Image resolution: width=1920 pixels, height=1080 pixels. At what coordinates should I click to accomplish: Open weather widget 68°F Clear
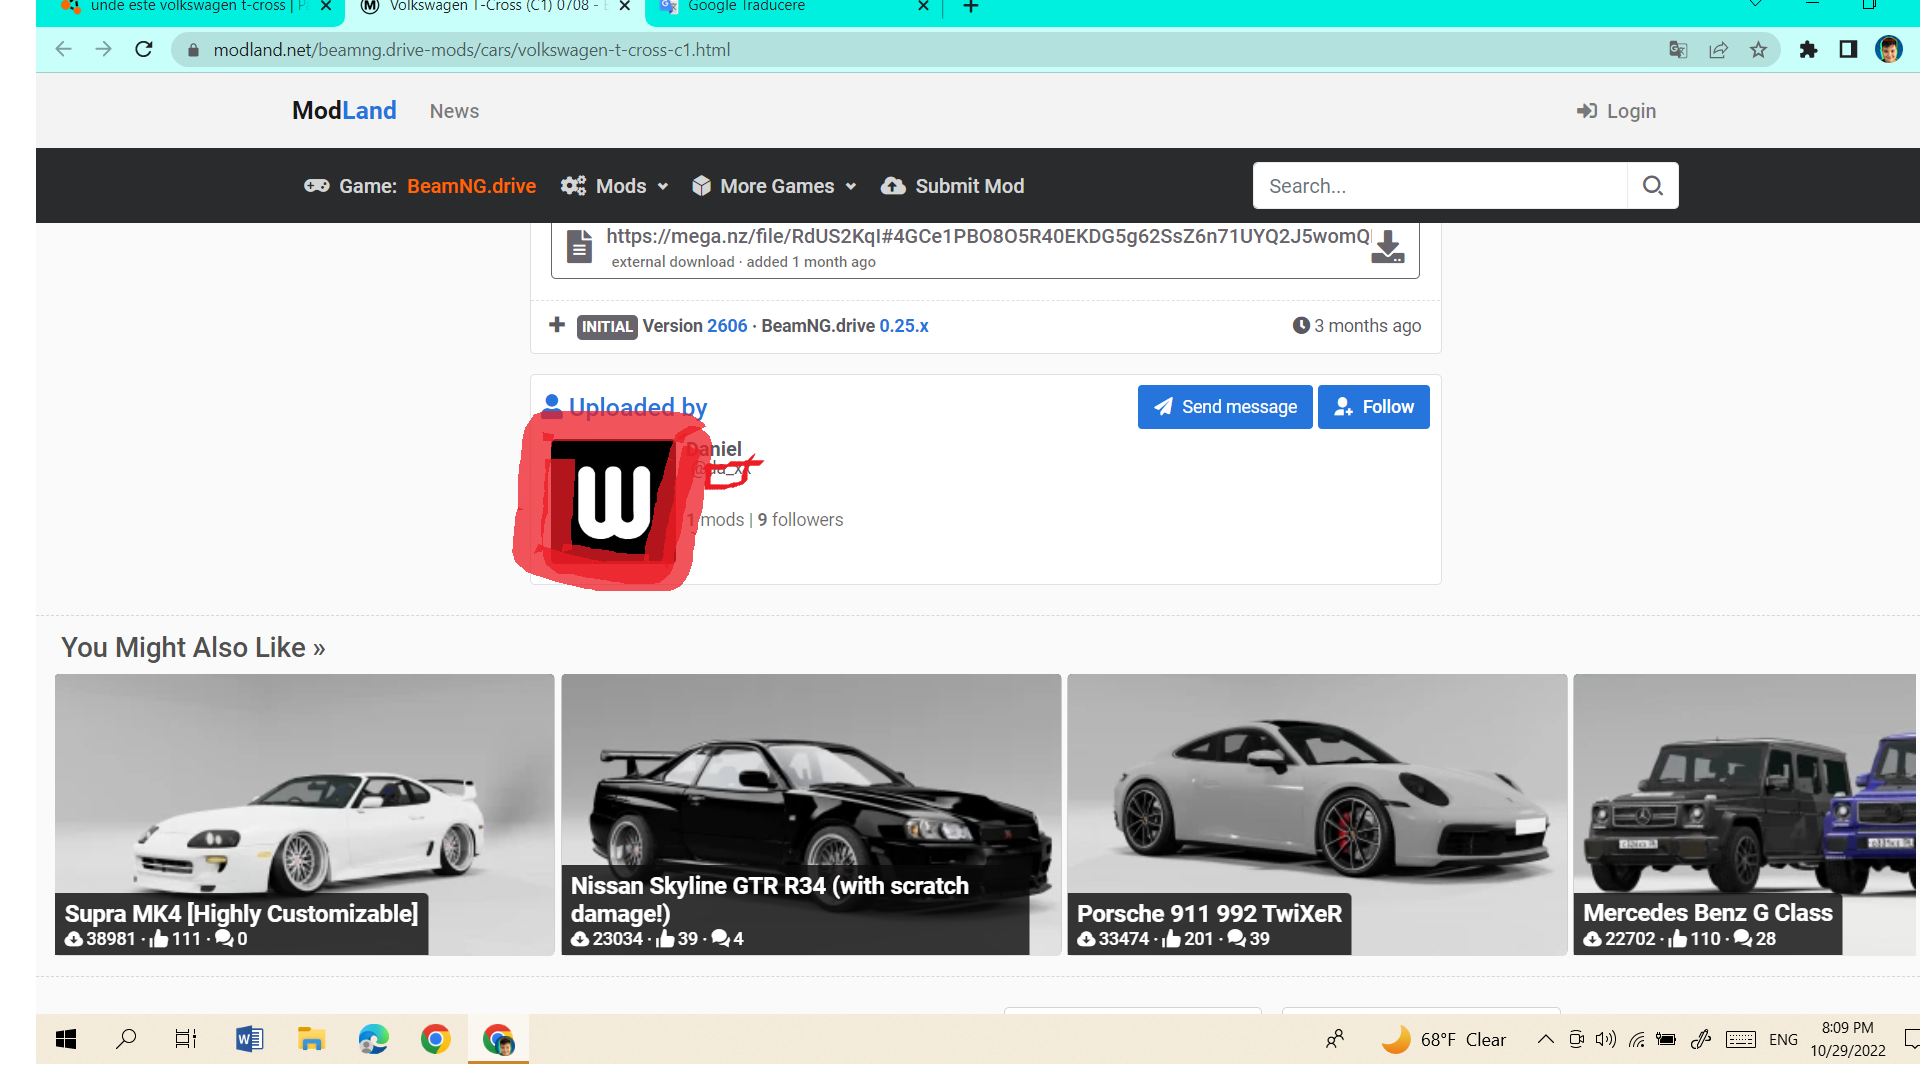1443,1039
